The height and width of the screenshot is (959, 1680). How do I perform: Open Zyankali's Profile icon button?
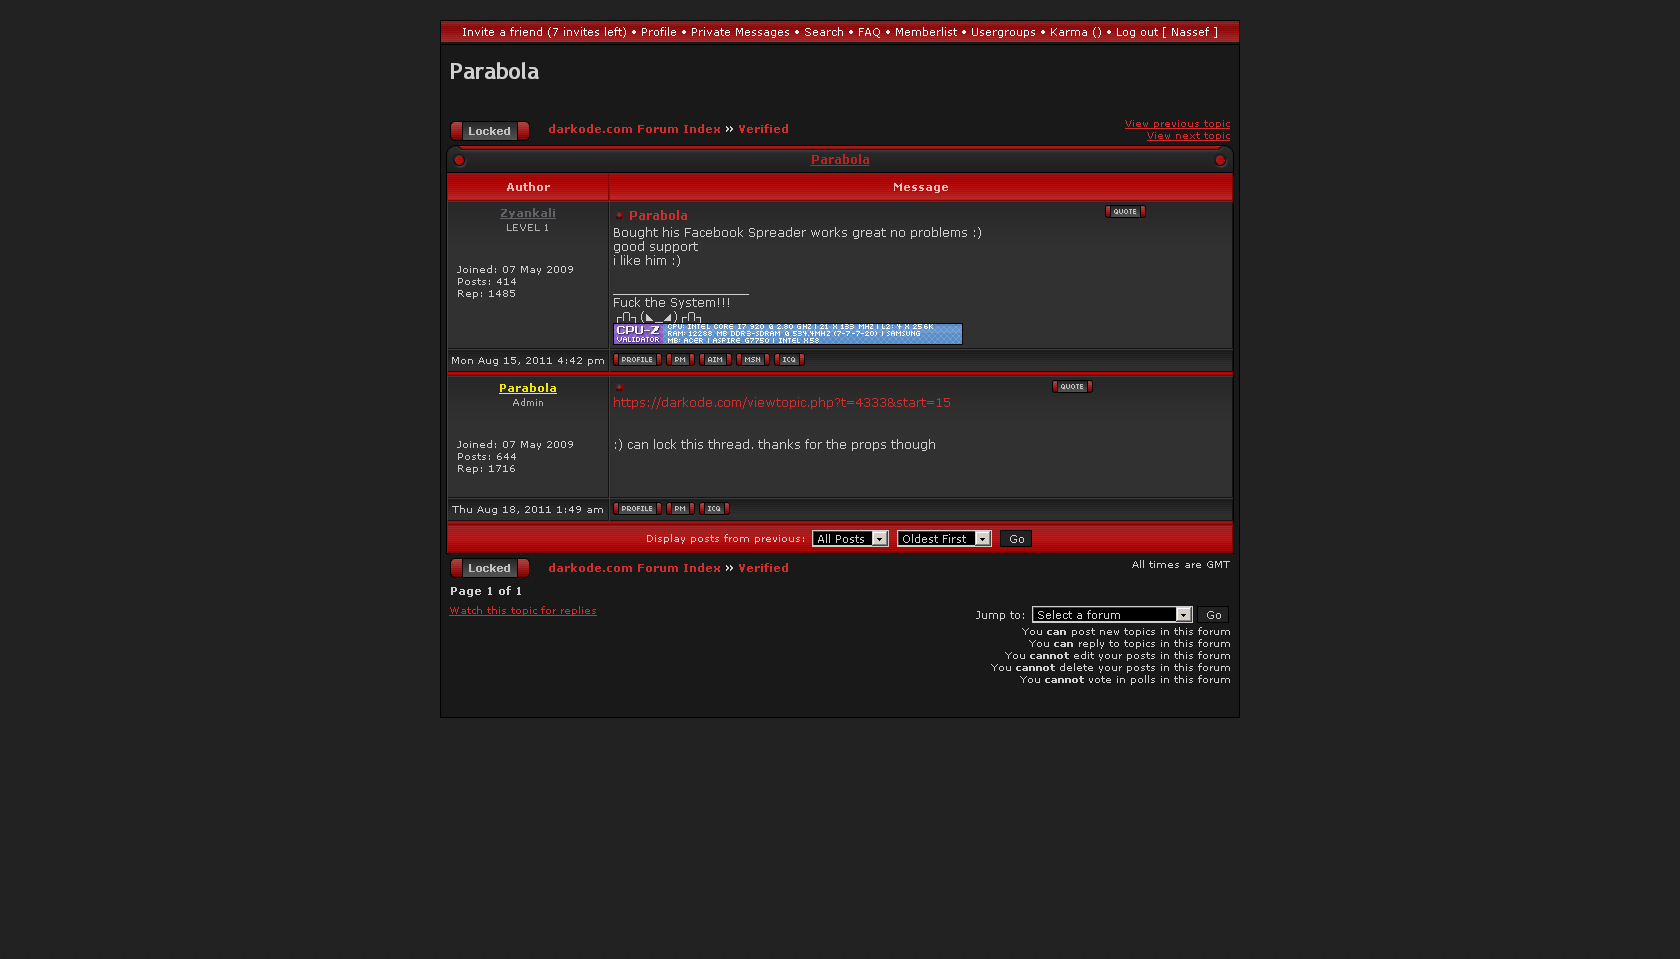[637, 360]
